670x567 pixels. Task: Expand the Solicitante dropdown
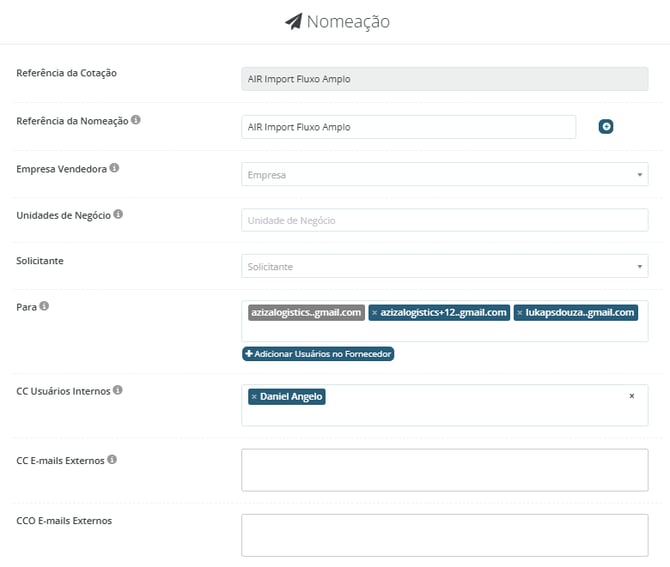444,267
